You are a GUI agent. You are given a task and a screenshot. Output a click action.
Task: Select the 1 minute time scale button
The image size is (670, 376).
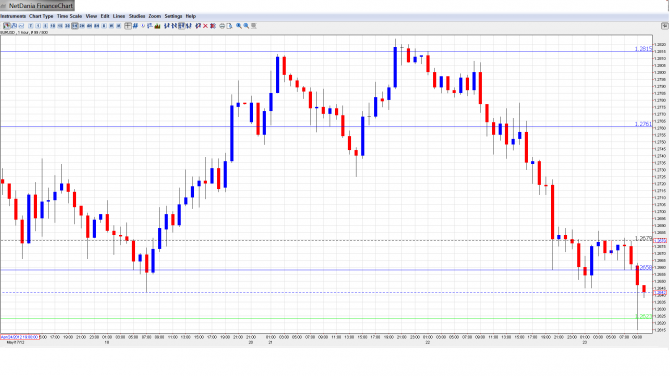[x=38, y=26]
